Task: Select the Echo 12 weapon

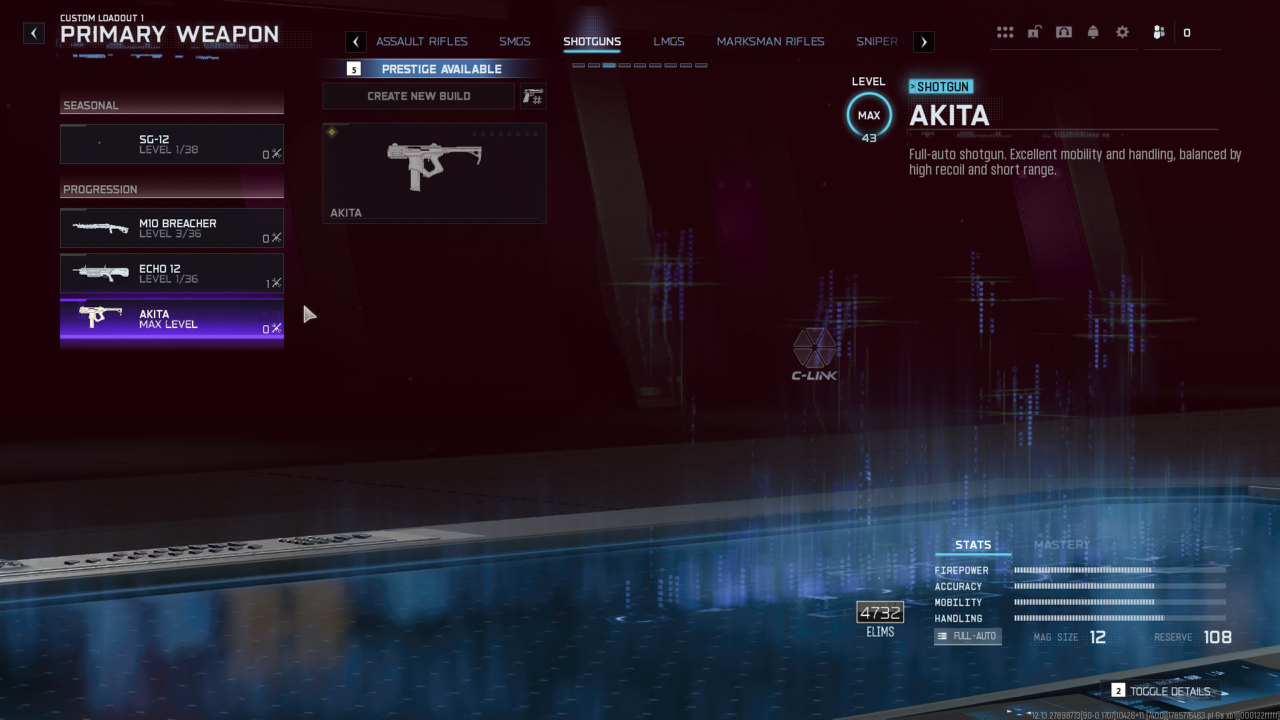Action: (172, 273)
